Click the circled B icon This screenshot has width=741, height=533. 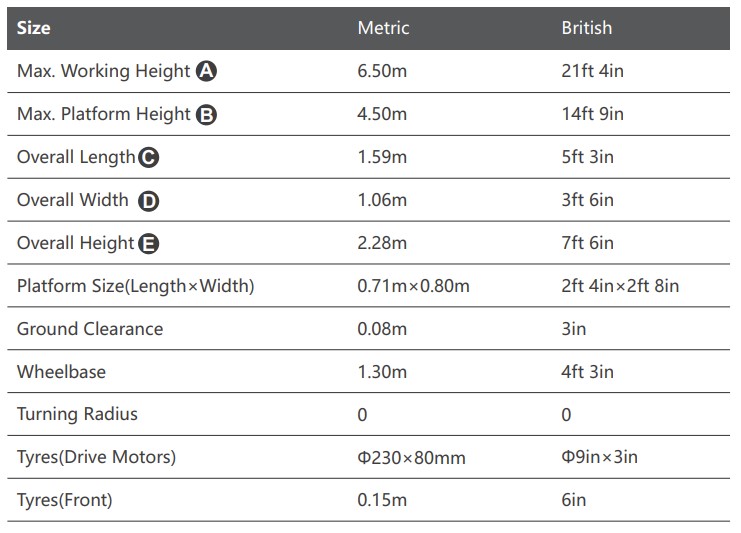pos(207,115)
